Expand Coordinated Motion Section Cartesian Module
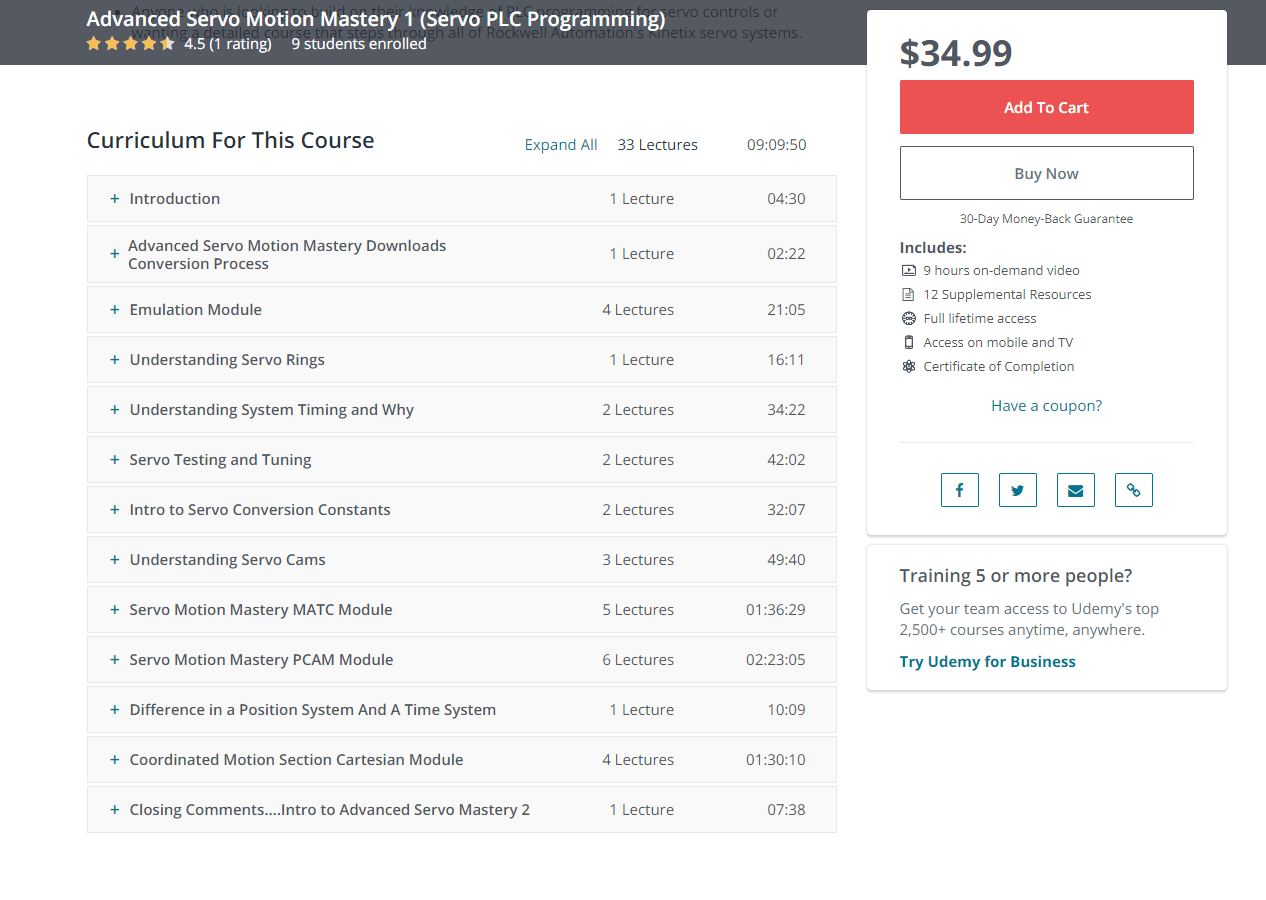Image resolution: width=1266 pixels, height=900 pixels. (x=296, y=760)
